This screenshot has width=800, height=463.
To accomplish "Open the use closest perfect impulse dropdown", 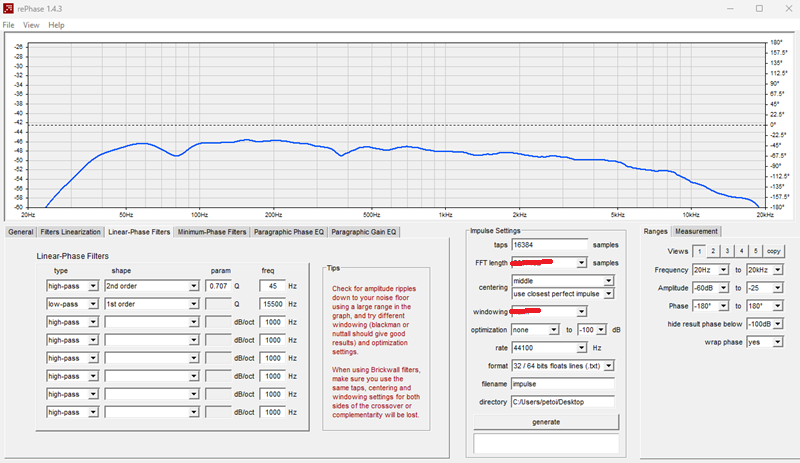I will point(562,294).
